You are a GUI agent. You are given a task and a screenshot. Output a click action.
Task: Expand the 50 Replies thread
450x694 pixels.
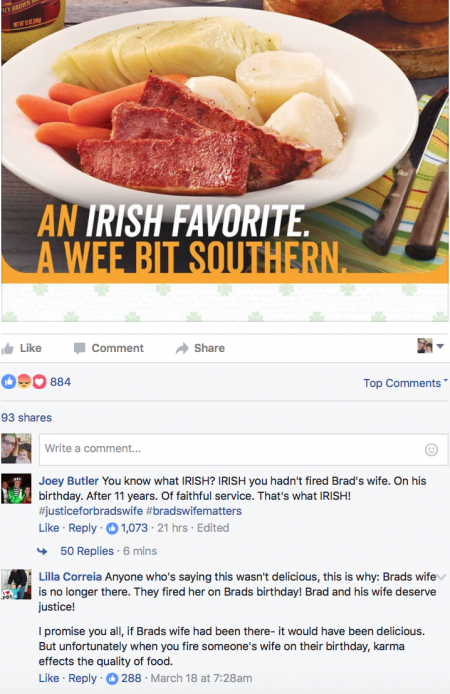[87, 551]
